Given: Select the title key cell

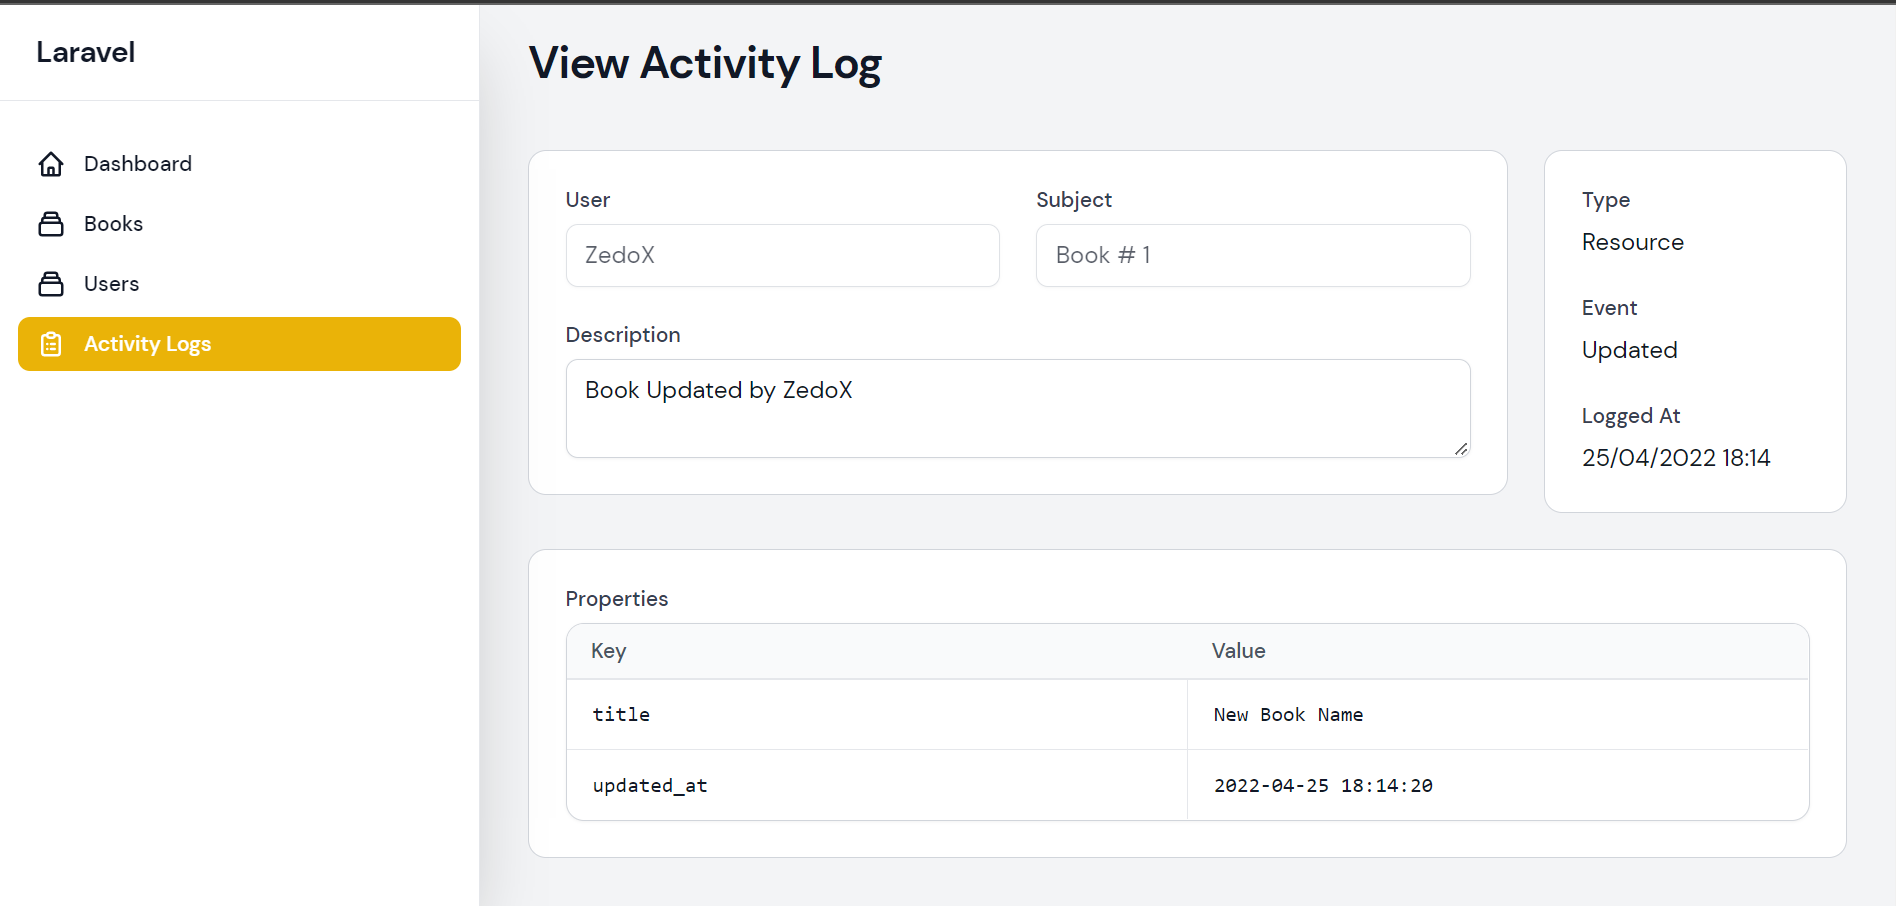Looking at the screenshot, I should pos(621,715).
